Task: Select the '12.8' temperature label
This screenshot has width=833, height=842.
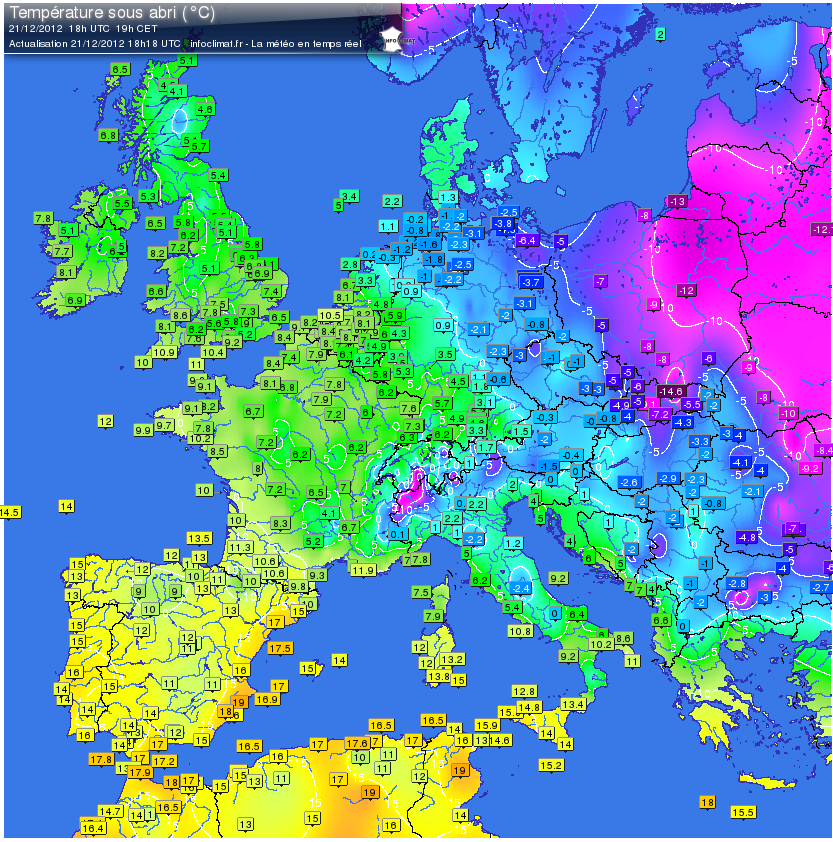Action: (524, 691)
